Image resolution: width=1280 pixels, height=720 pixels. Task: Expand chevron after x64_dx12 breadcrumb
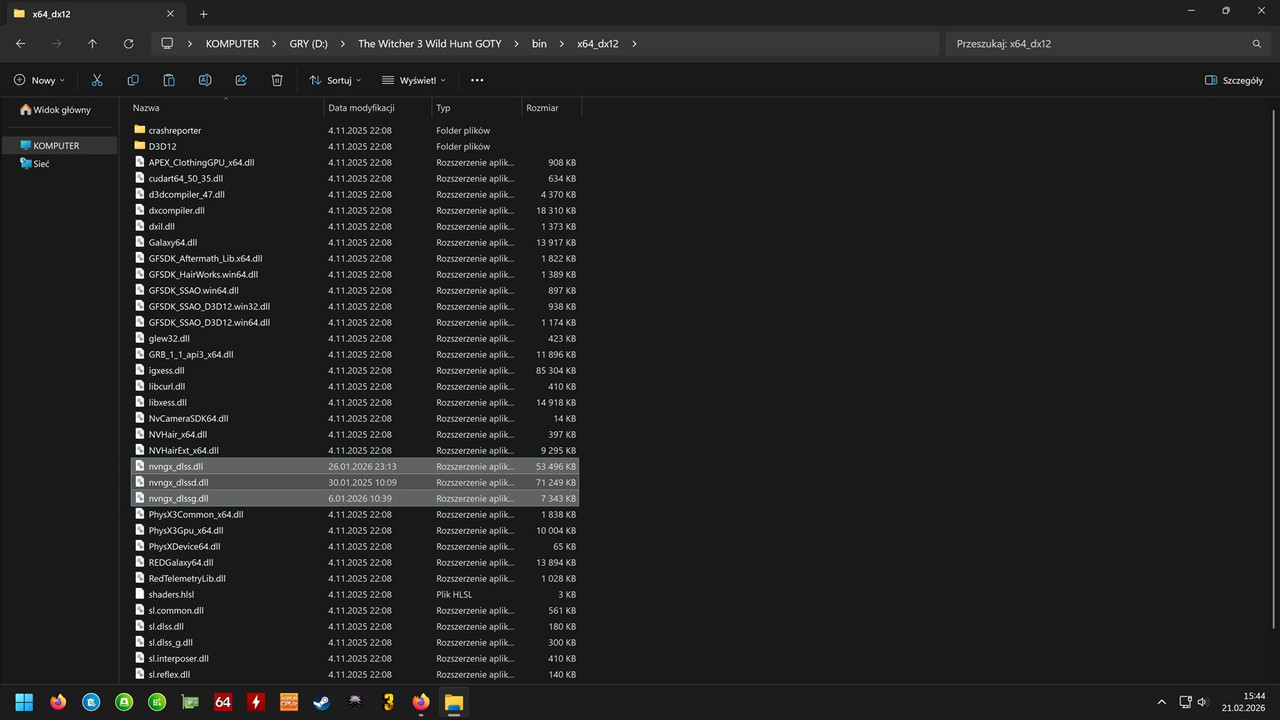click(x=634, y=44)
